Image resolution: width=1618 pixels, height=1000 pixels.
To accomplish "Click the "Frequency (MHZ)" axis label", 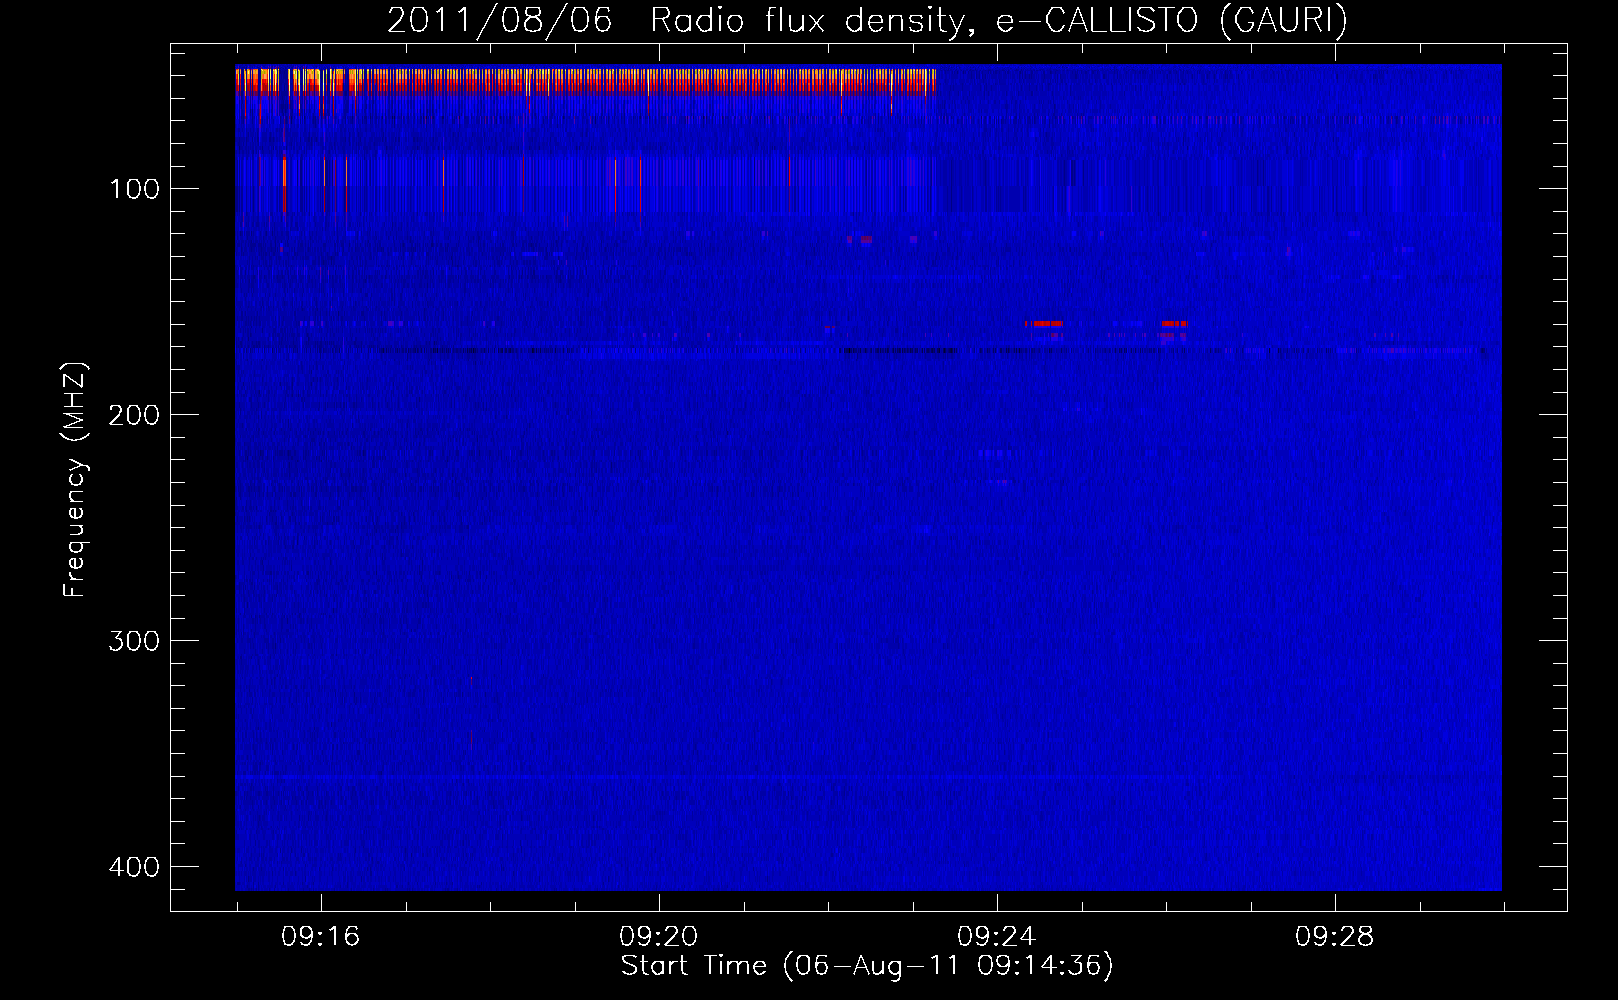I will (x=75, y=480).
